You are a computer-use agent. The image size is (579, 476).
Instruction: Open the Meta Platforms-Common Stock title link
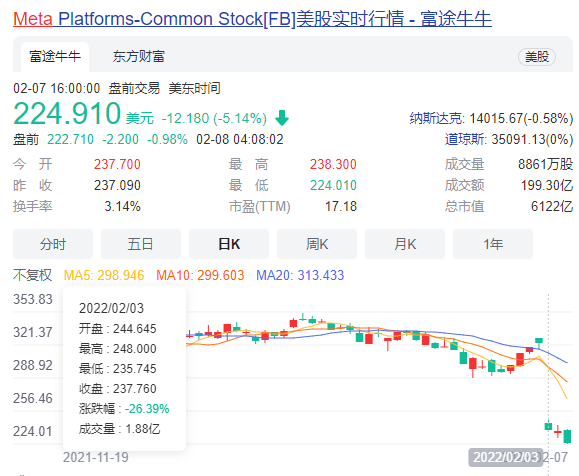(x=252, y=19)
